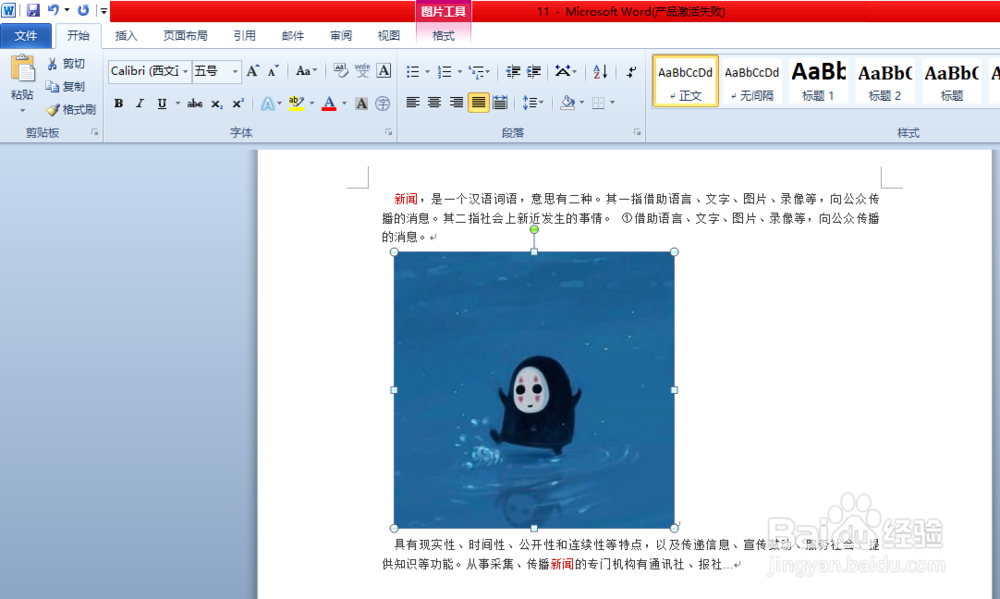Image resolution: width=1000 pixels, height=599 pixels.
Task: Switch to the 视图 tab
Action: (x=388, y=36)
